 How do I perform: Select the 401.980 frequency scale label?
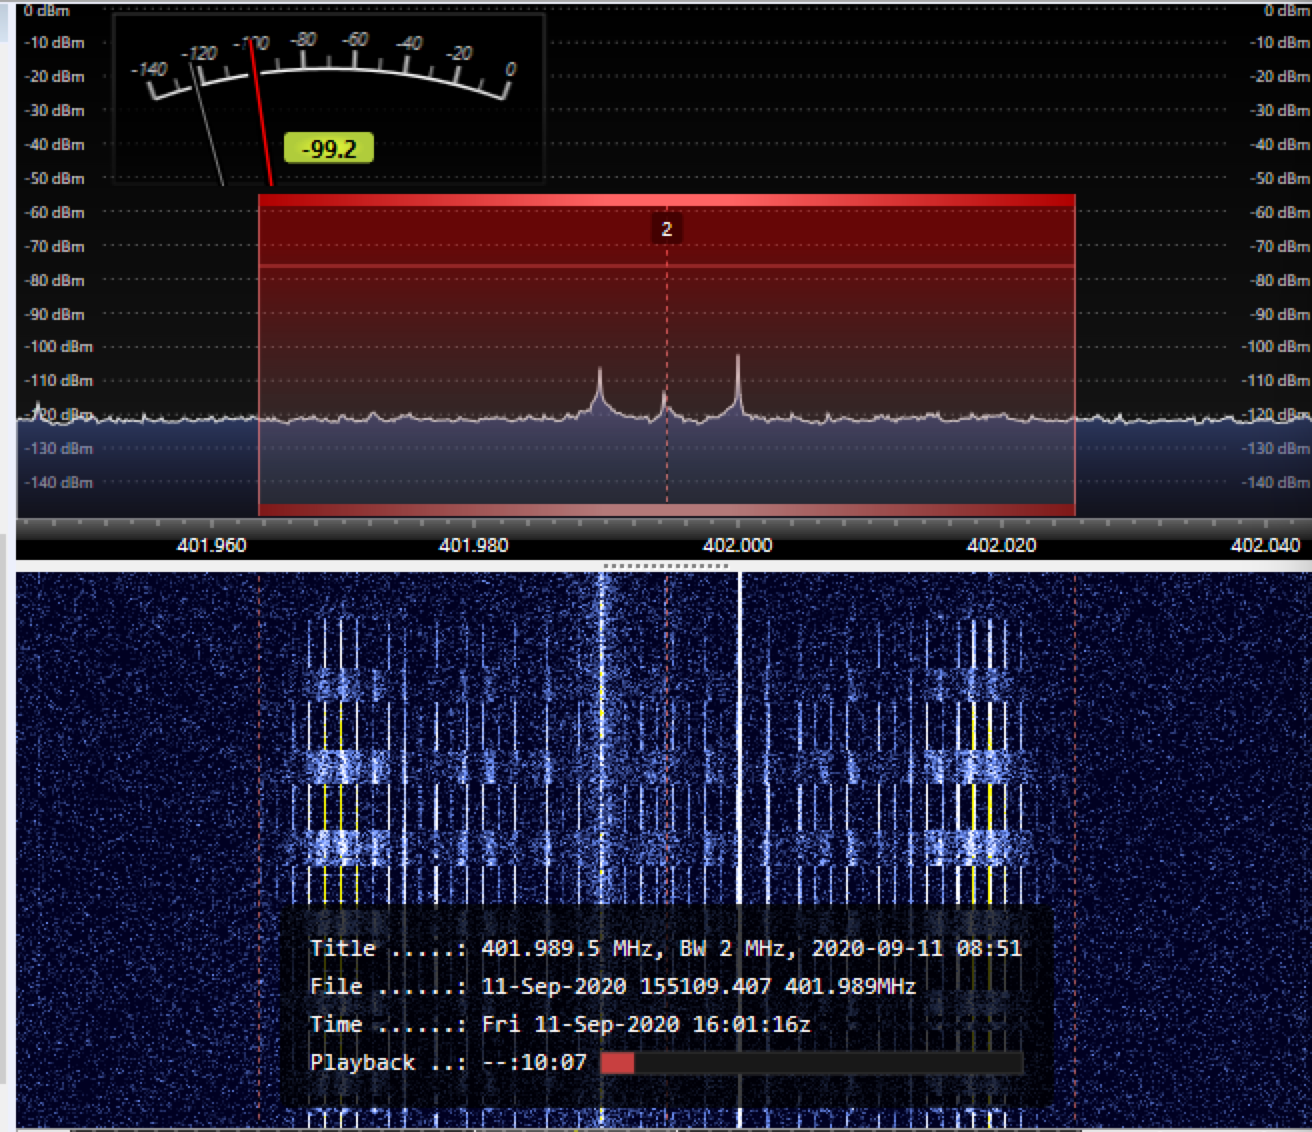point(473,545)
